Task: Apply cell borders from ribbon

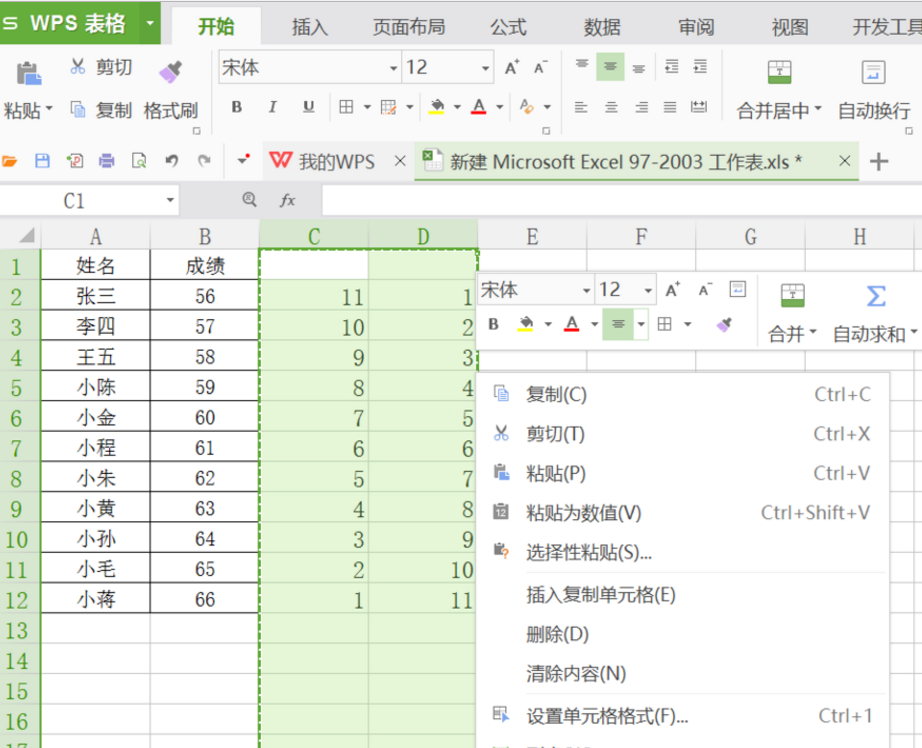Action: pyautogui.click(x=346, y=107)
